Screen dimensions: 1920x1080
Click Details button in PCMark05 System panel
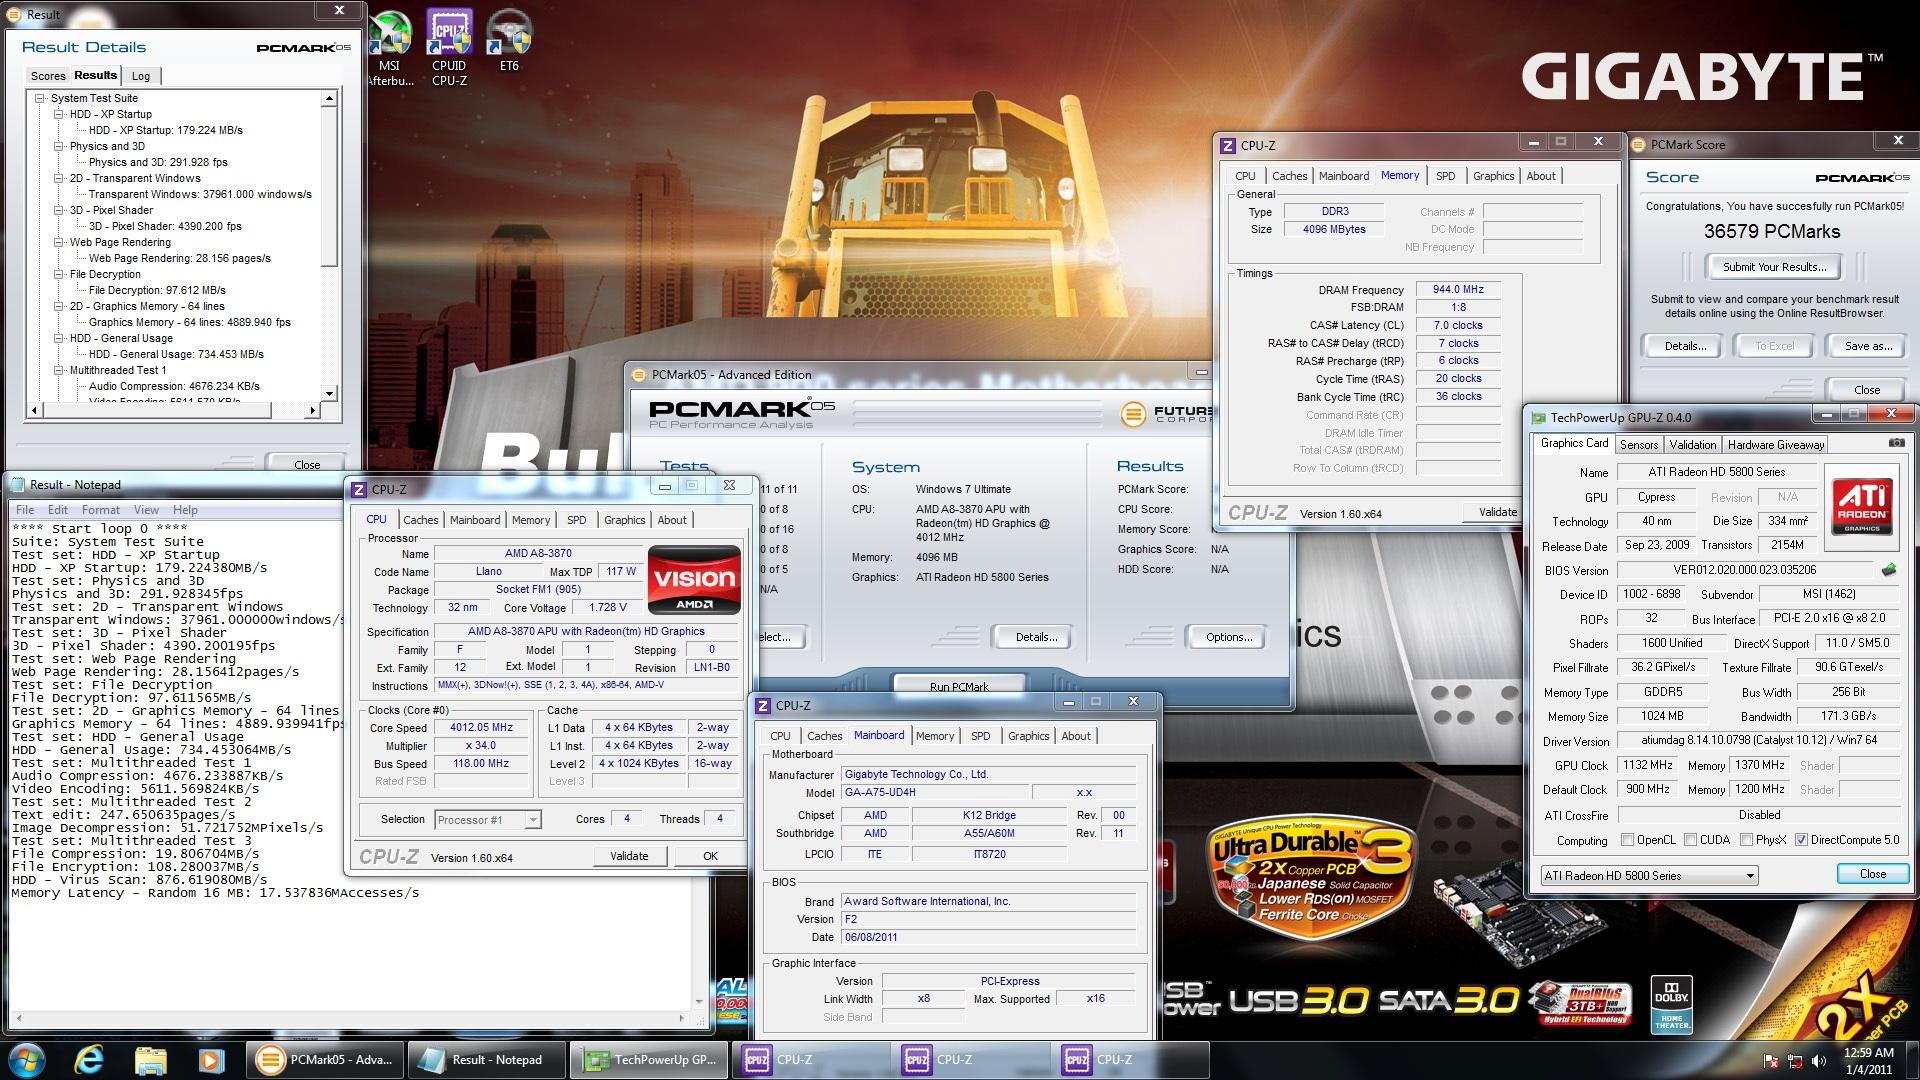click(1036, 637)
